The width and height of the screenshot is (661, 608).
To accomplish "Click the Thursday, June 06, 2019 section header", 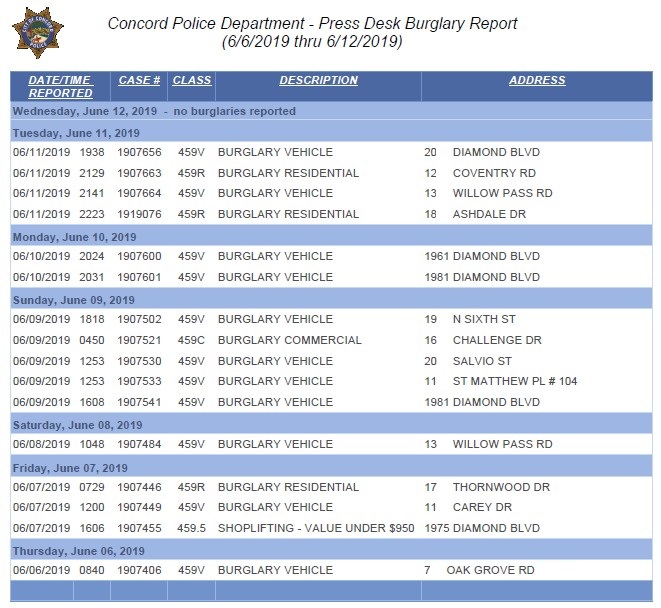I will tap(78, 551).
